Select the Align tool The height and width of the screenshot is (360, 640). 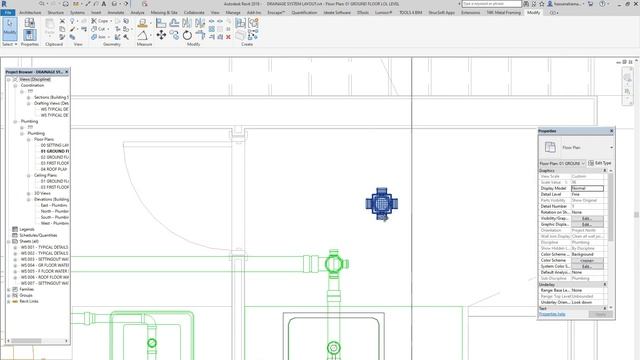pyautogui.click(x=161, y=23)
